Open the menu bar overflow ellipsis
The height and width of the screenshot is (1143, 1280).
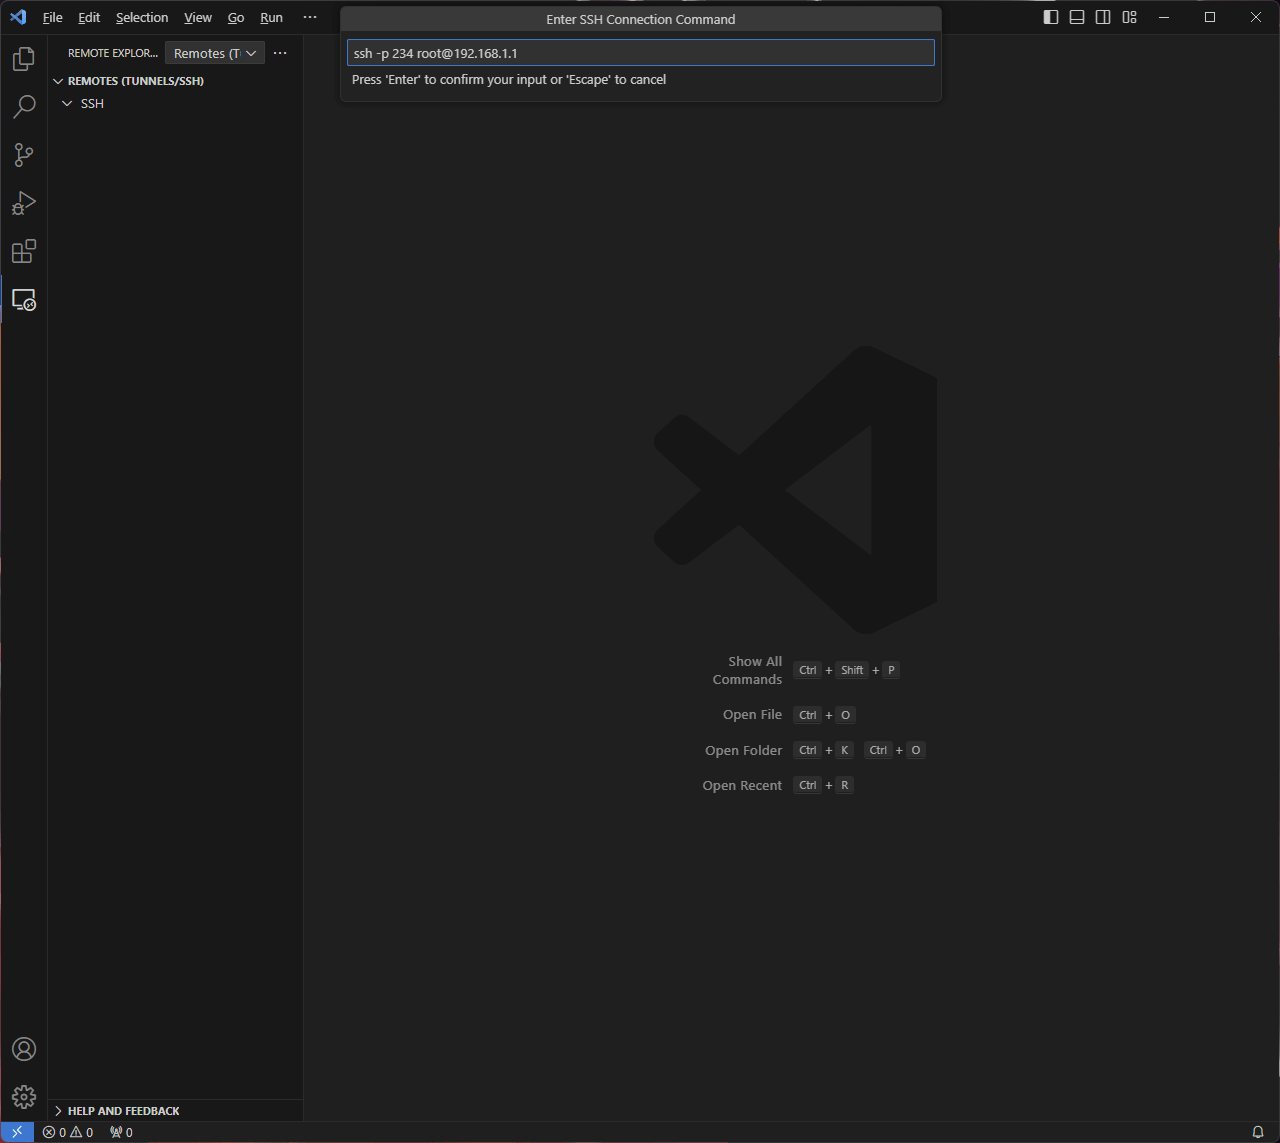click(x=310, y=18)
